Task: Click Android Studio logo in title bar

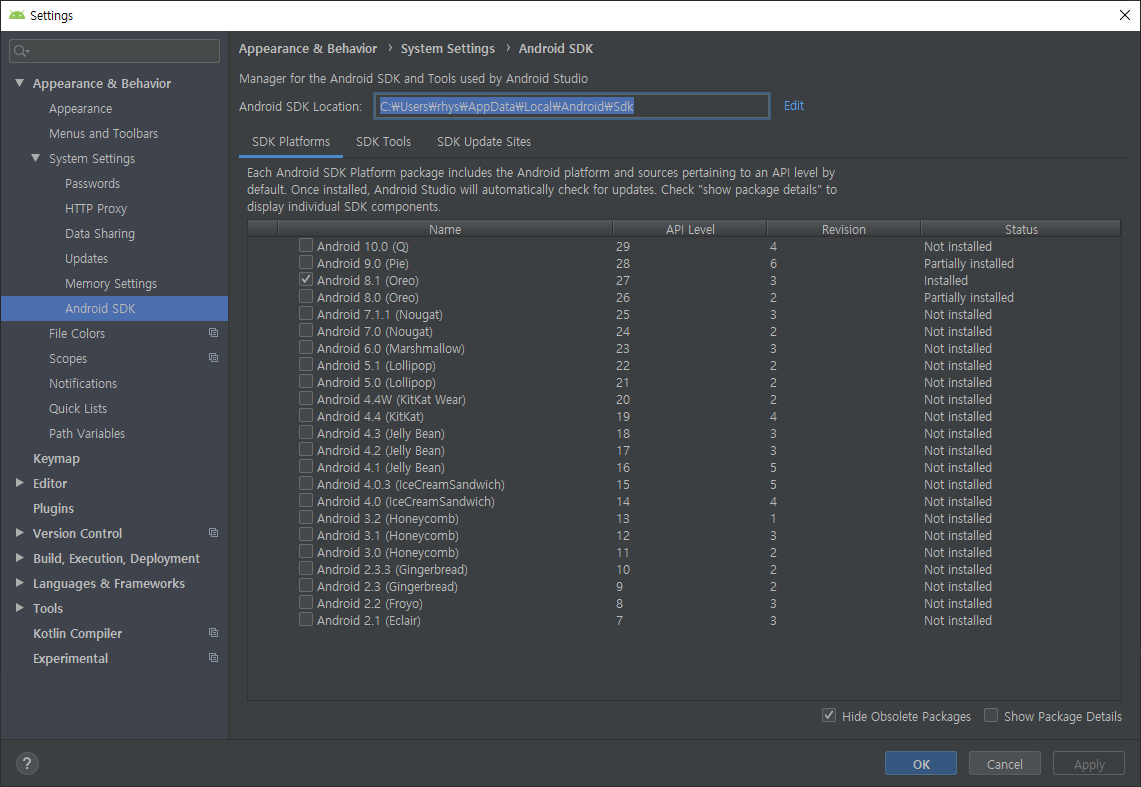Action: pos(16,15)
